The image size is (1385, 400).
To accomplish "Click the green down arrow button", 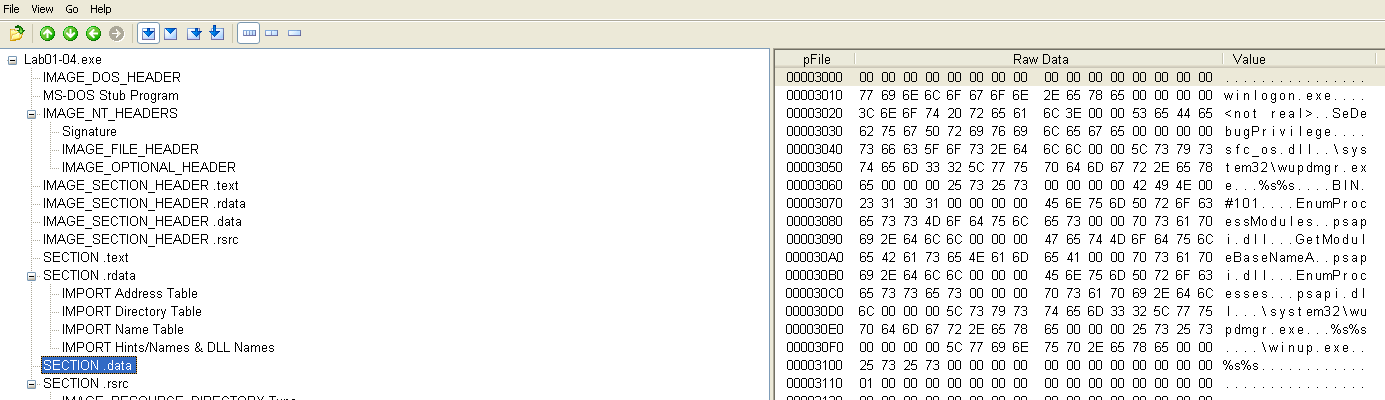I will point(70,33).
